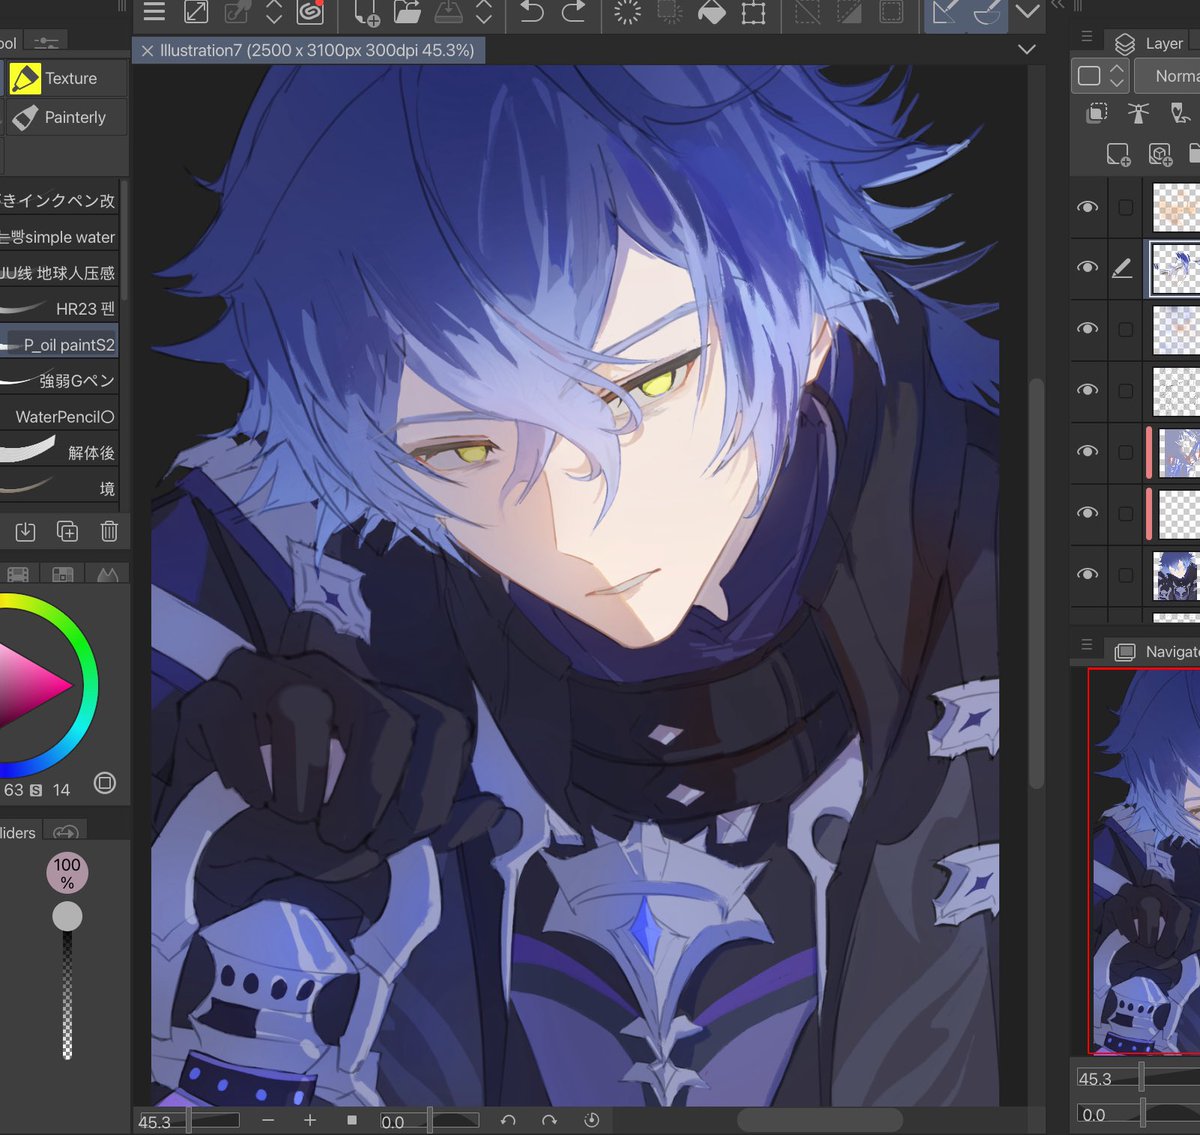Open the Normal blending mode dropdown
The width and height of the screenshot is (1200, 1135).
[1168, 76]
